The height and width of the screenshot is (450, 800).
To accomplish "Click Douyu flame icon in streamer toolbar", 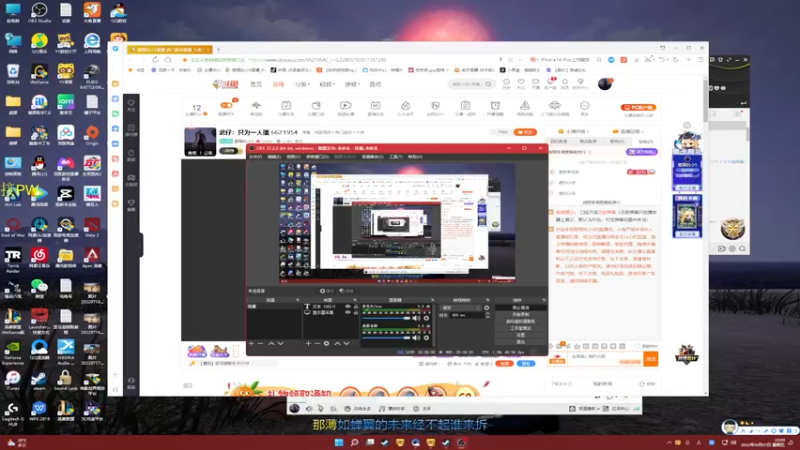I will point(405,106).
